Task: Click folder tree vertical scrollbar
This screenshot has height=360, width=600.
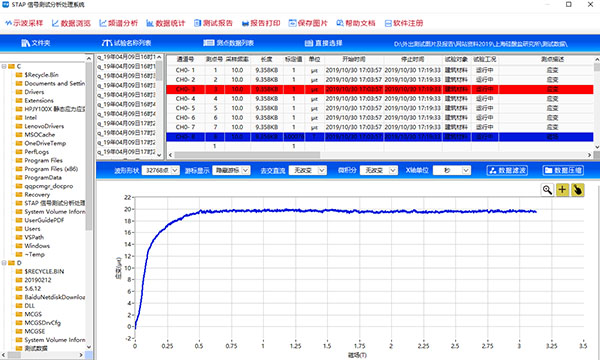Action: (x=89, y=145)
